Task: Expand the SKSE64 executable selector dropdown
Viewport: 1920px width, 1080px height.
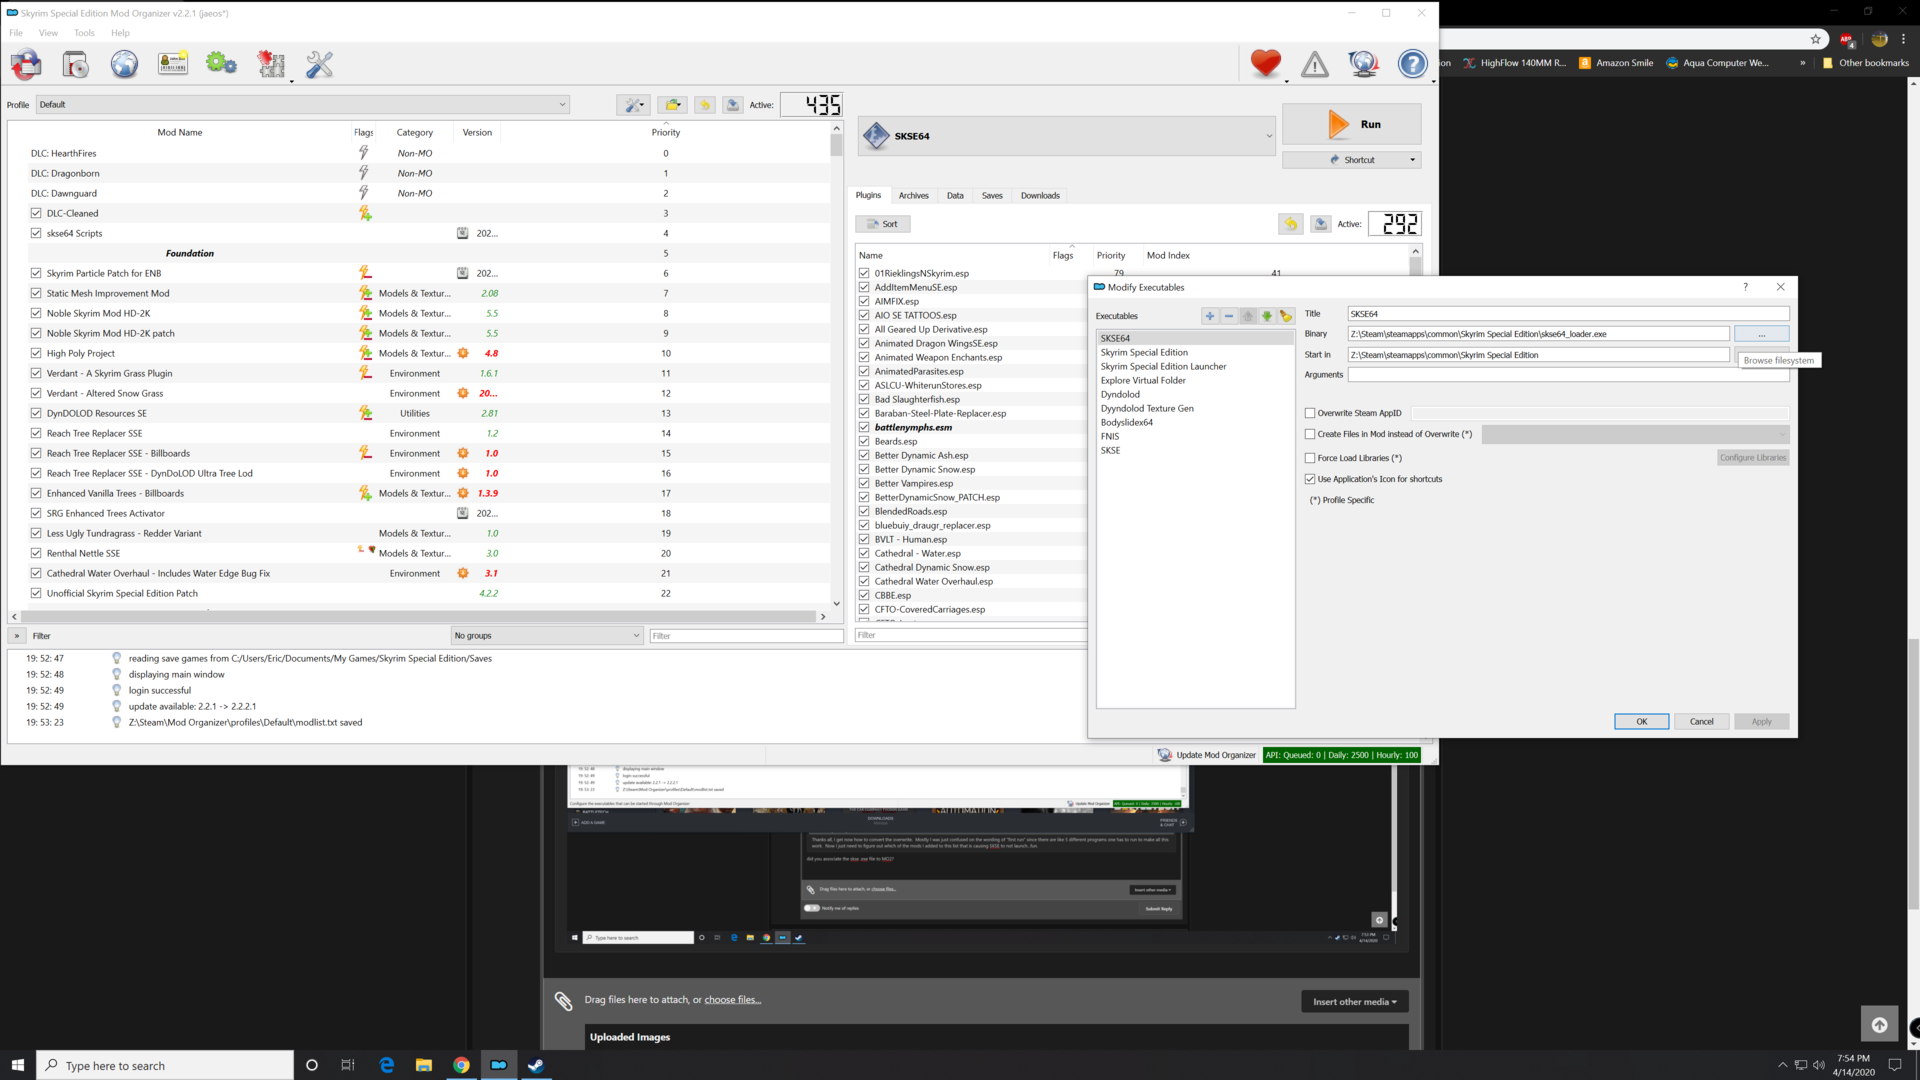Action: pyautogui.click(x=1067, y=136)
